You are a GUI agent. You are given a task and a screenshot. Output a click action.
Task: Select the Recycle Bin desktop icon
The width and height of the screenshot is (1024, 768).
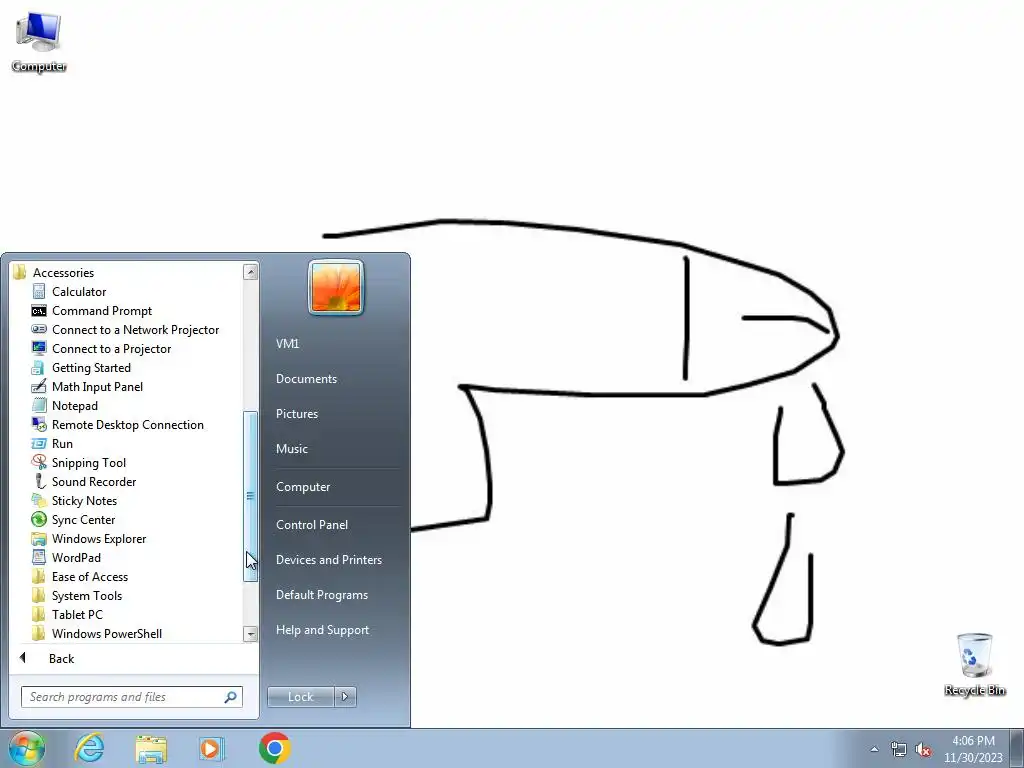coord(974,664)
